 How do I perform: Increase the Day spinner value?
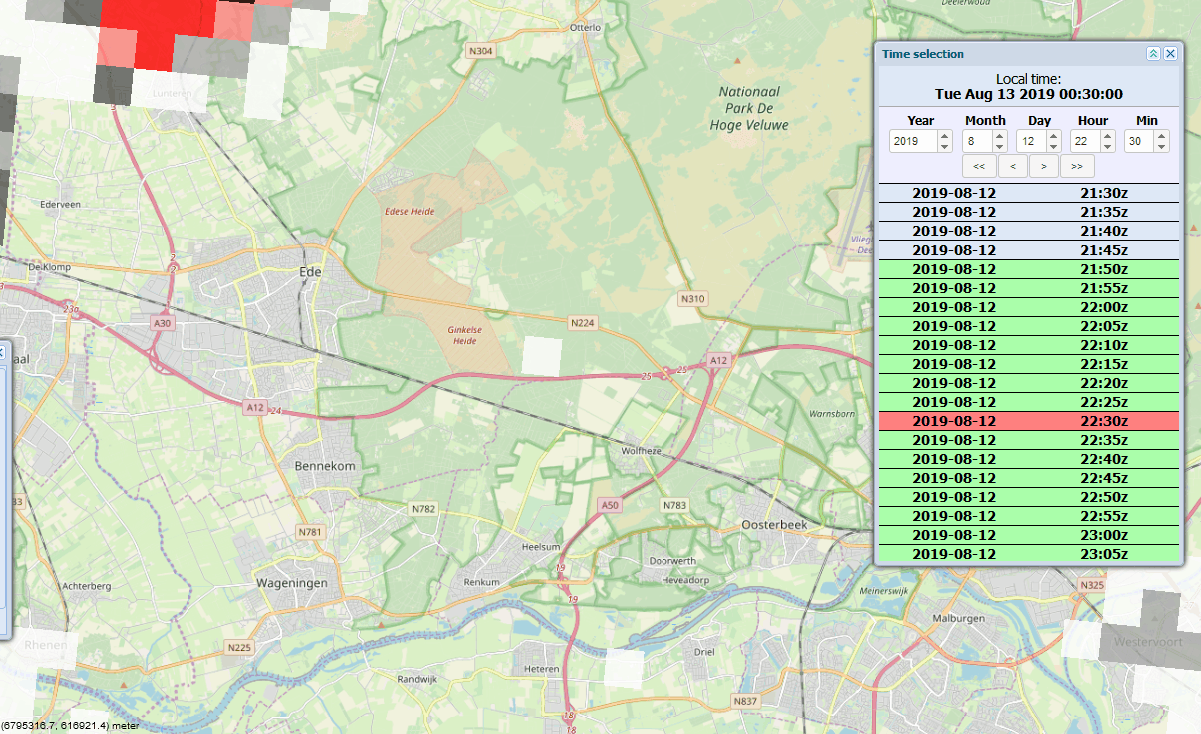pos(1054,136)
